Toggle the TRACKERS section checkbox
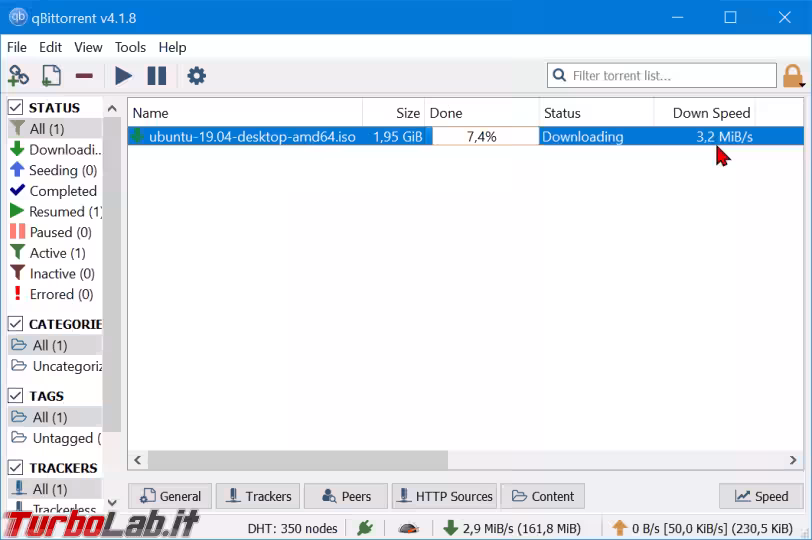 click(16, 468)
